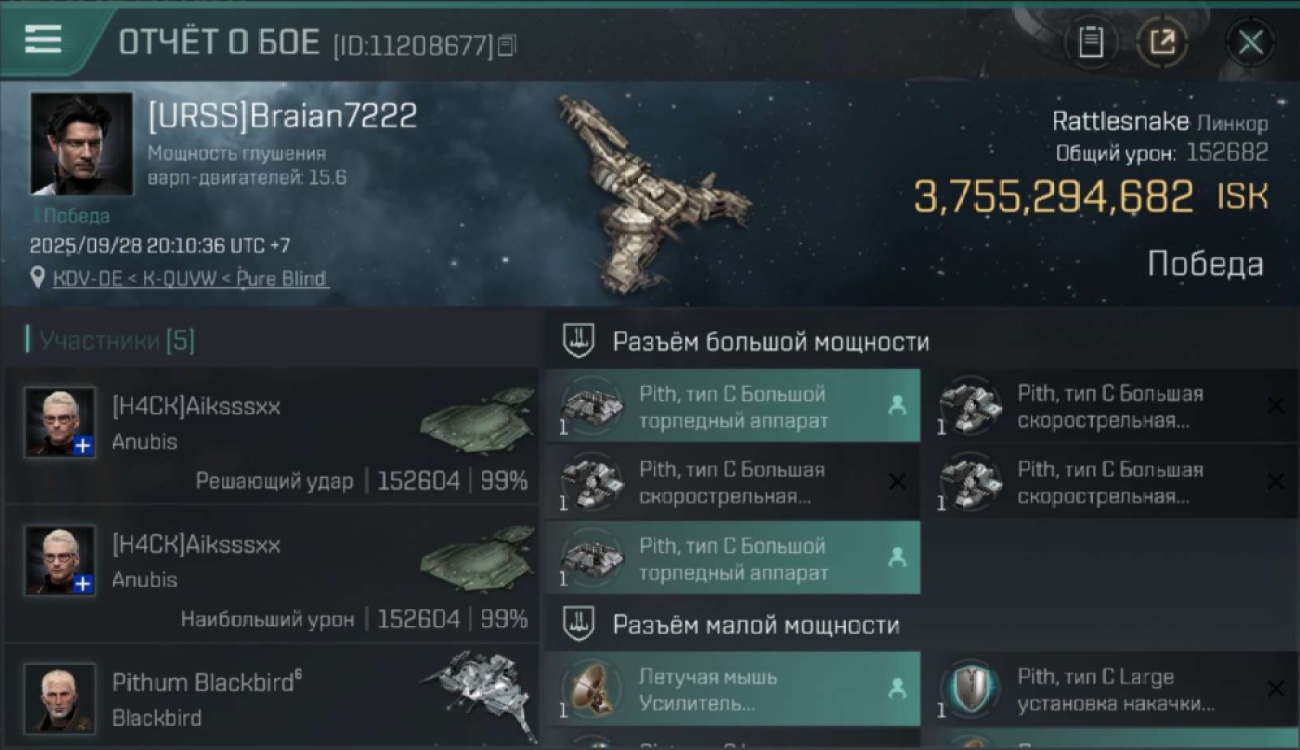Viewport: 1300px width, 750px height.
Task: Select first Aiksssxx participant avatar
Action: (x=60, y=422)
